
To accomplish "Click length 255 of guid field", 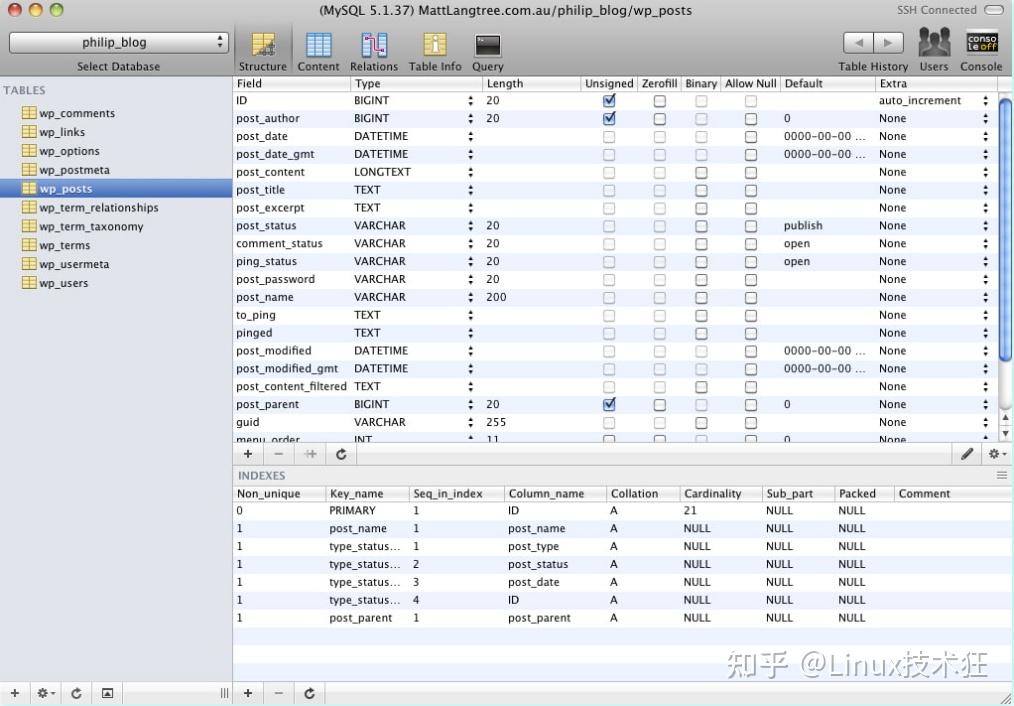I will point(496,422).
